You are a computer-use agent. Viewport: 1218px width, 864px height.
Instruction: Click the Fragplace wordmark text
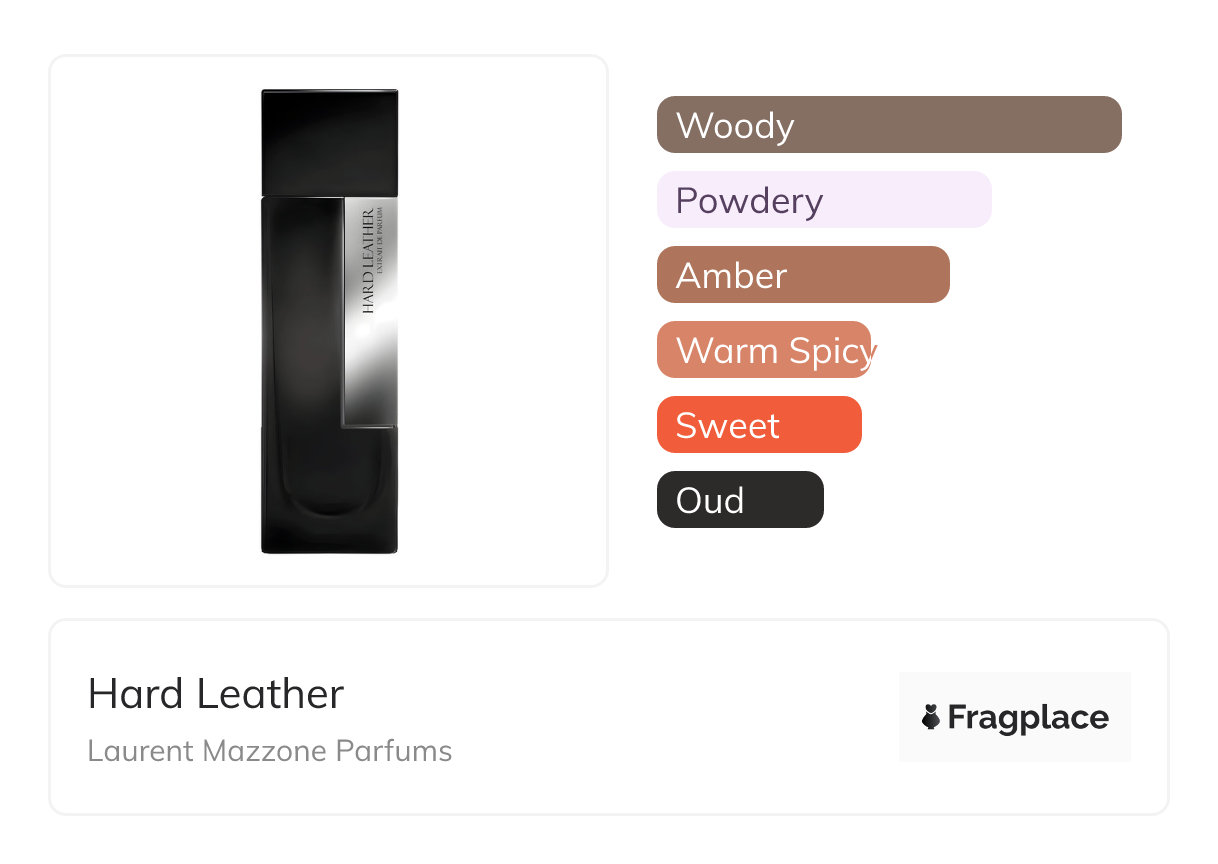(1028, 717)
